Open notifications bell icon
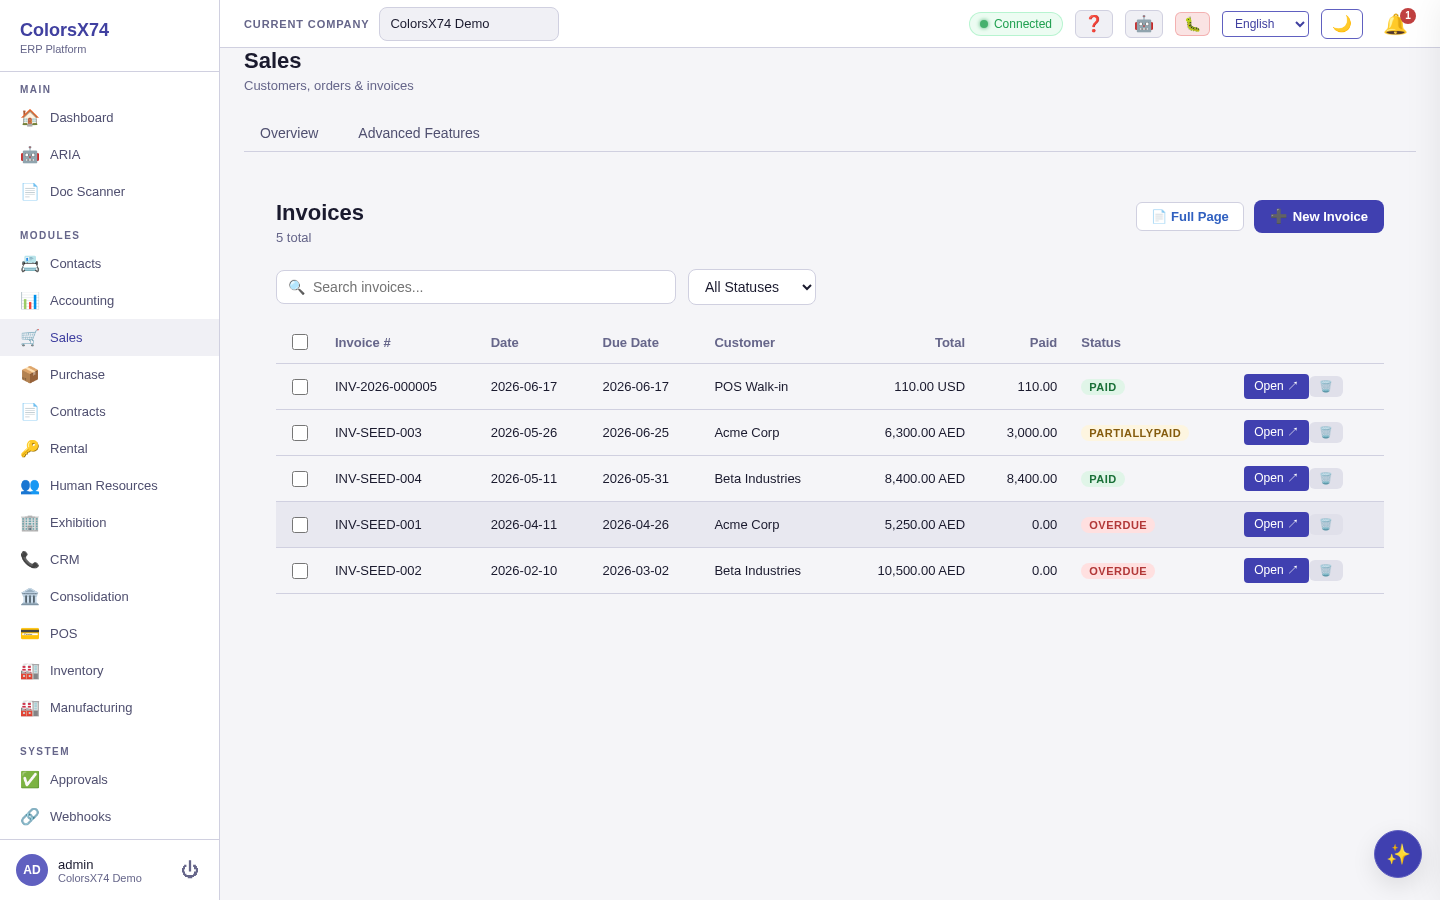Screen dimensions: 1440x900 pos(1397,23)
